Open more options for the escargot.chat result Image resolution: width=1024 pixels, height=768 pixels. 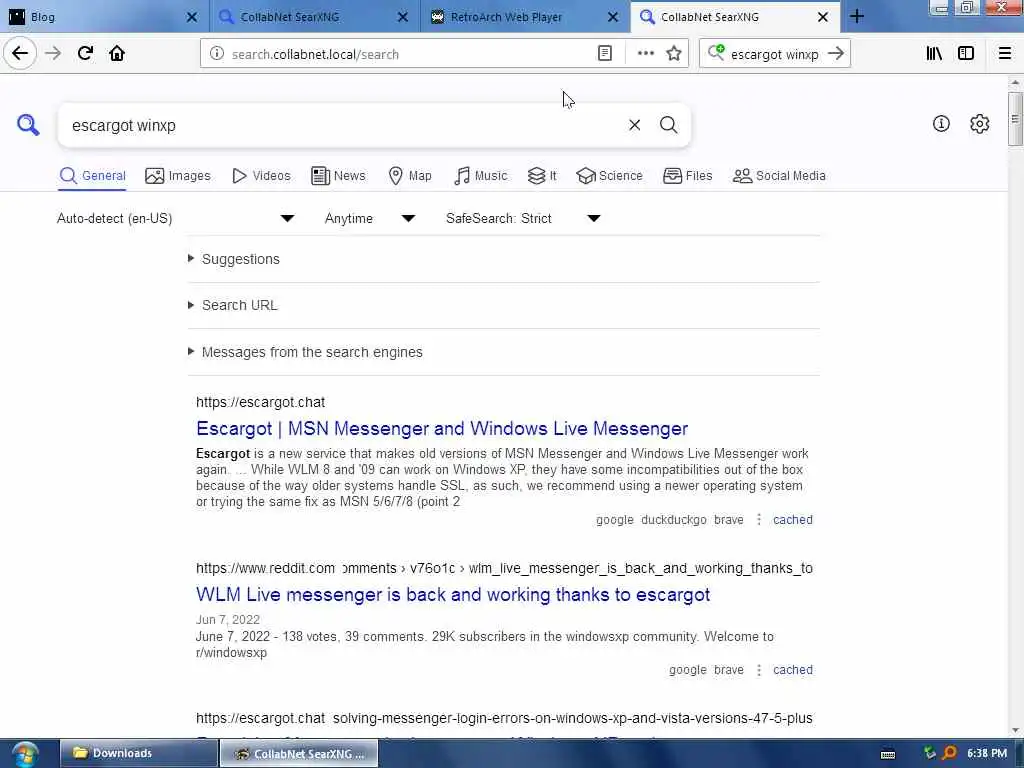[759, 520]
